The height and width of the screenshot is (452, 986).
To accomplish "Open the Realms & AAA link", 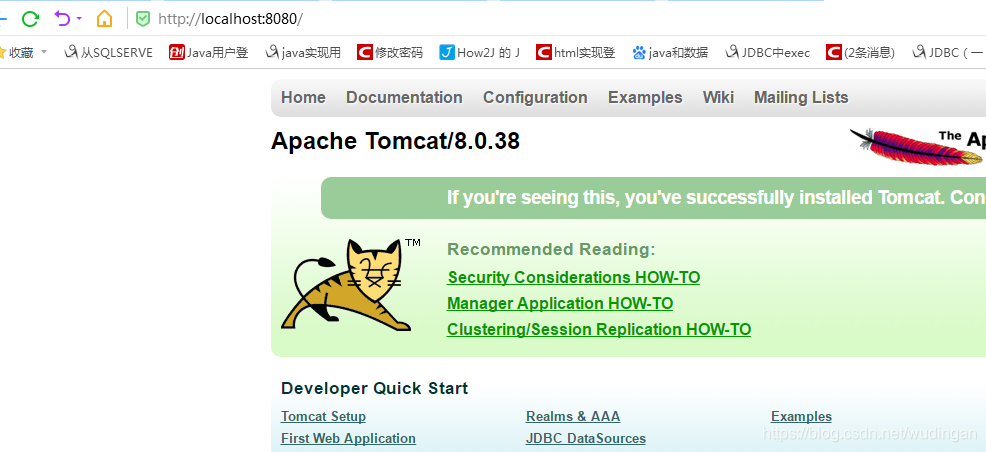I will [573, 416].
